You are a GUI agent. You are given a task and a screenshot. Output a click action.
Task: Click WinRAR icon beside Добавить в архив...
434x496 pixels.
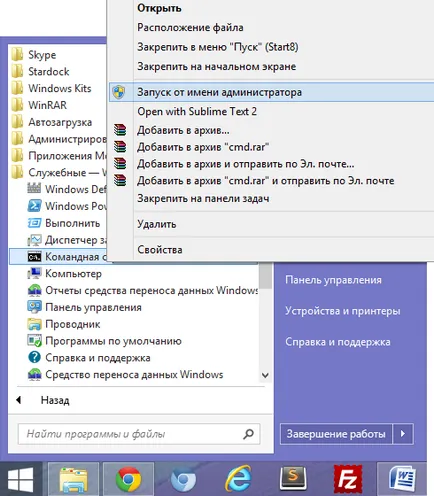[x=120, y=130]
